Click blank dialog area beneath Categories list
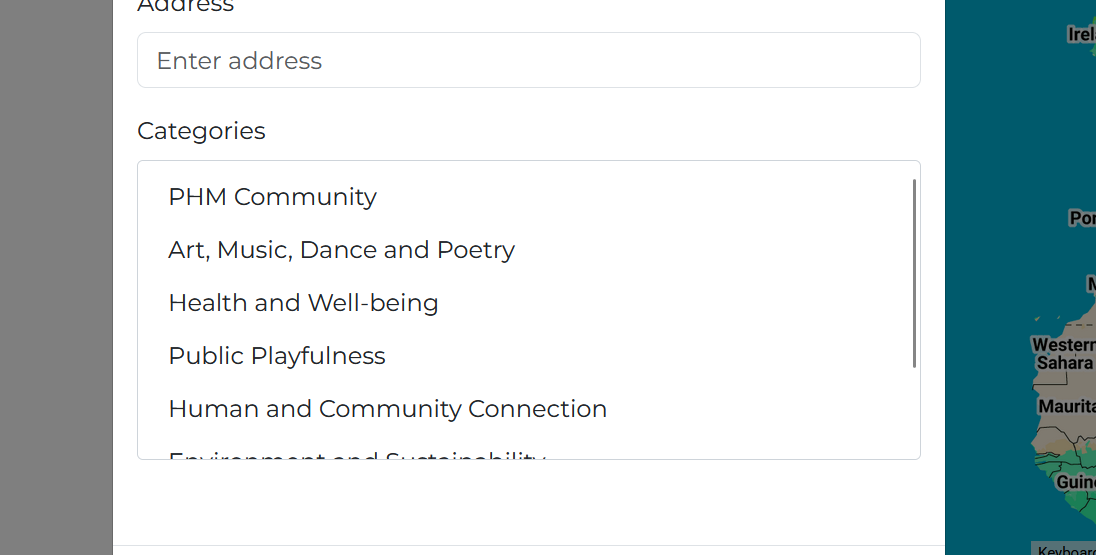 528,502
